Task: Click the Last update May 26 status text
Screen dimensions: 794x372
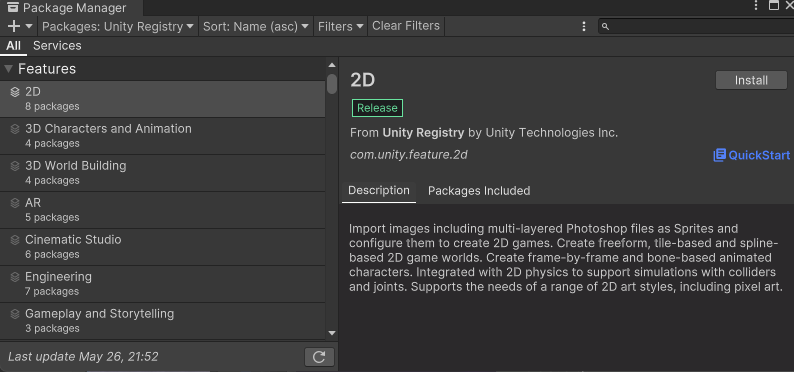Action: pyautogui.click(x=83, y=357)
